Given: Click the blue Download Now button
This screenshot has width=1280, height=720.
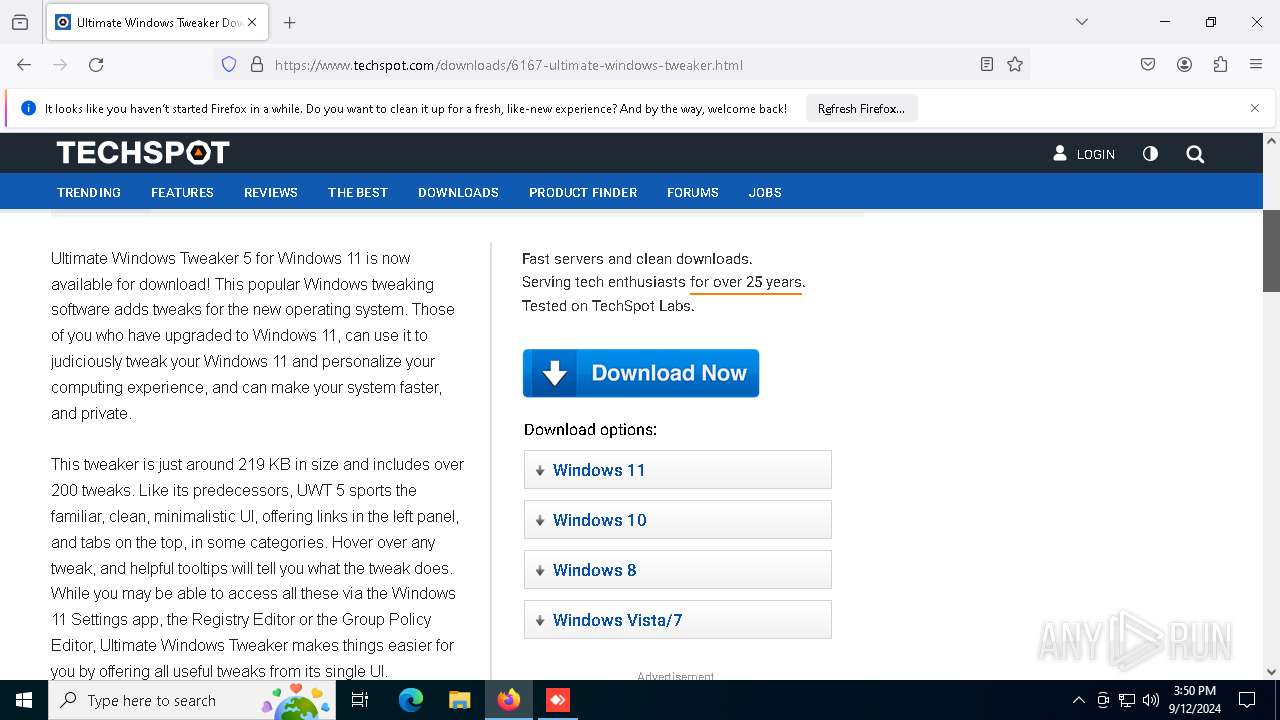Looking at the screenshot, I should (641, 373).
